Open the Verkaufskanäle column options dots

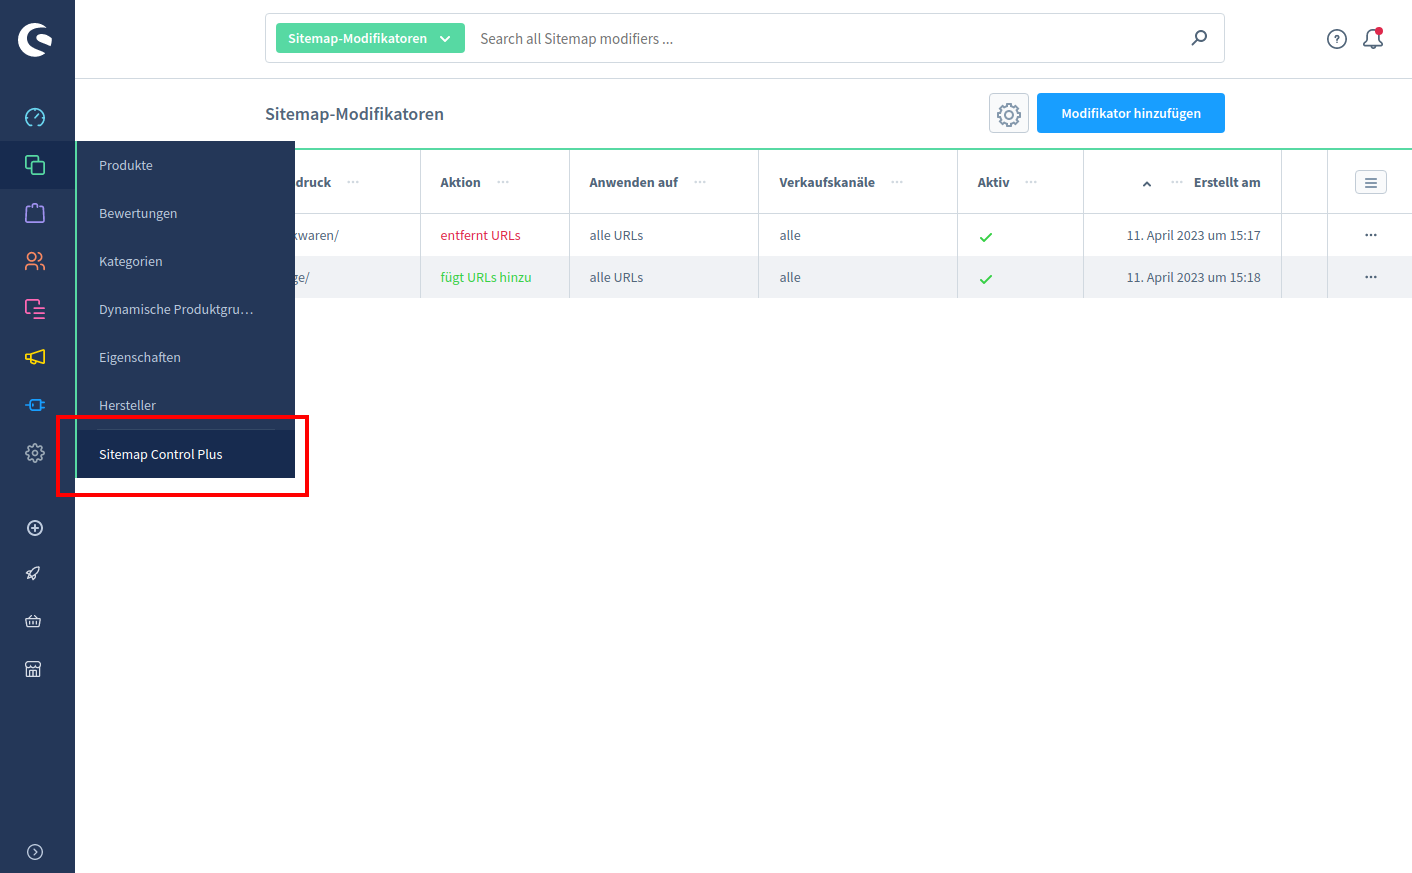[897, 182]
